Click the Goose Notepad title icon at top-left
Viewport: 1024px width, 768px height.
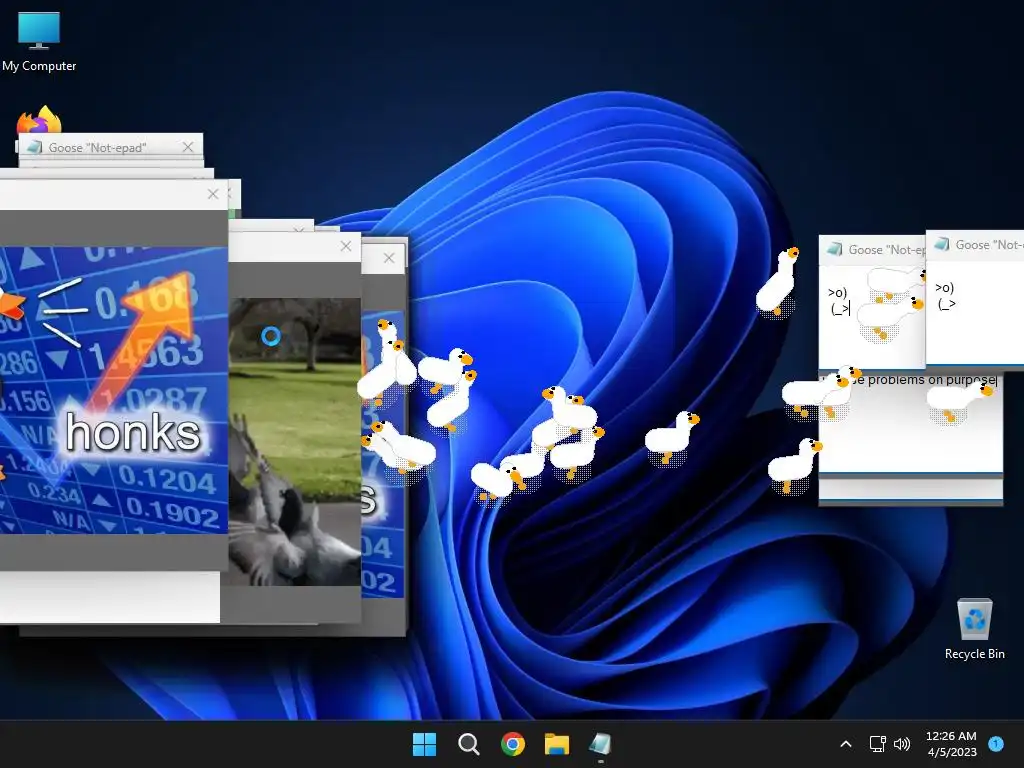[35, 147]
